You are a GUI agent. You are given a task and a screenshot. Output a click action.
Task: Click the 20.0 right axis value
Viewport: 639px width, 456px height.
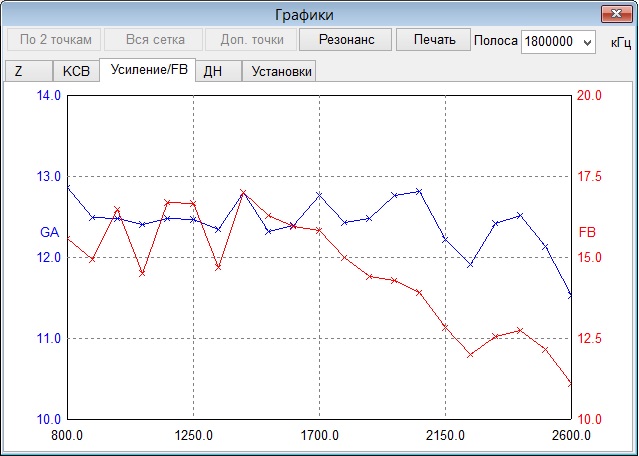(x=589, y=95)
